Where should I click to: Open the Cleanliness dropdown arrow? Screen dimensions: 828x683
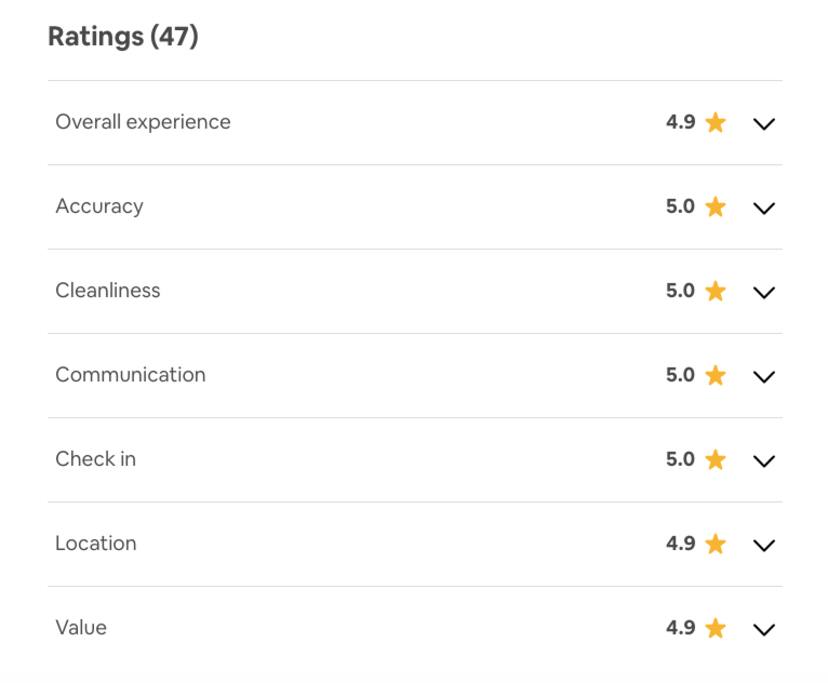point(764,293)
